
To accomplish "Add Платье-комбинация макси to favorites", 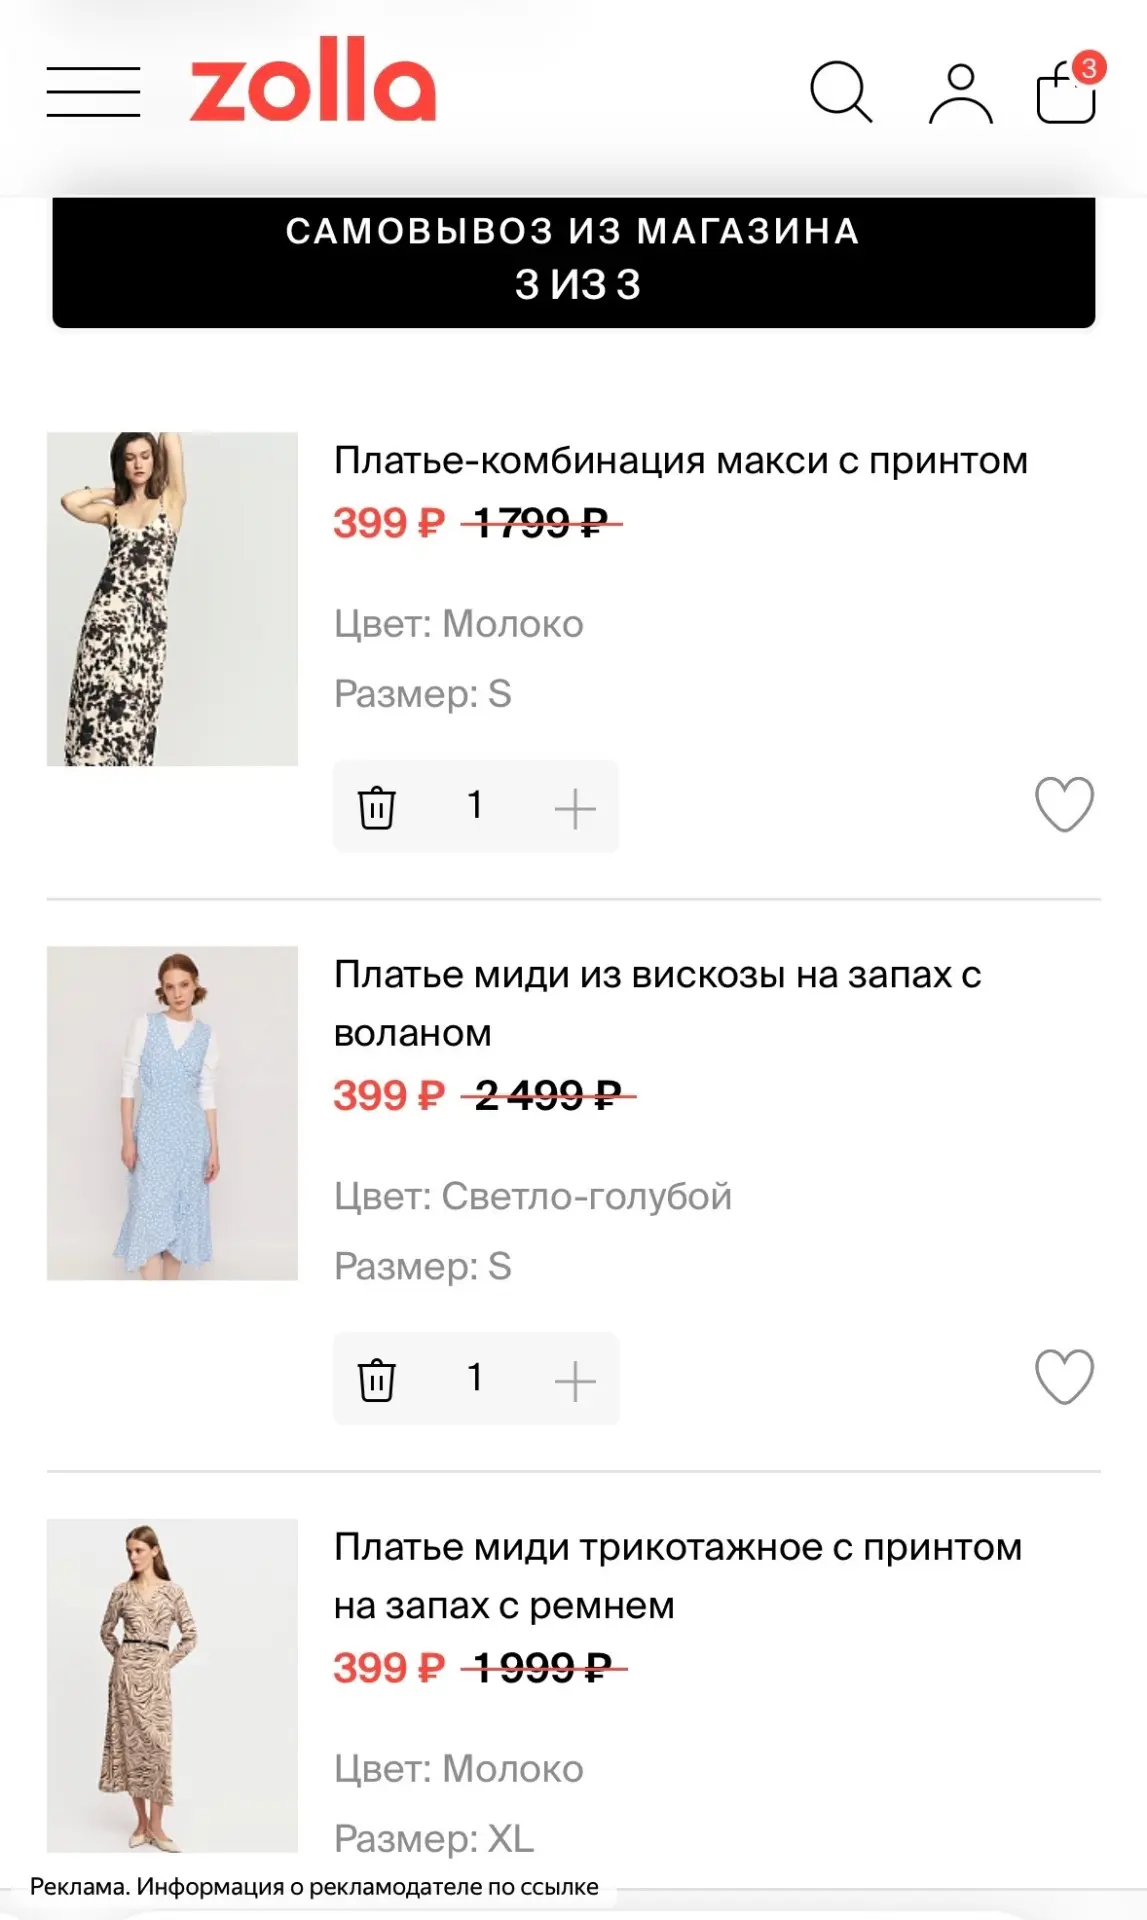I will [1064, 805].
